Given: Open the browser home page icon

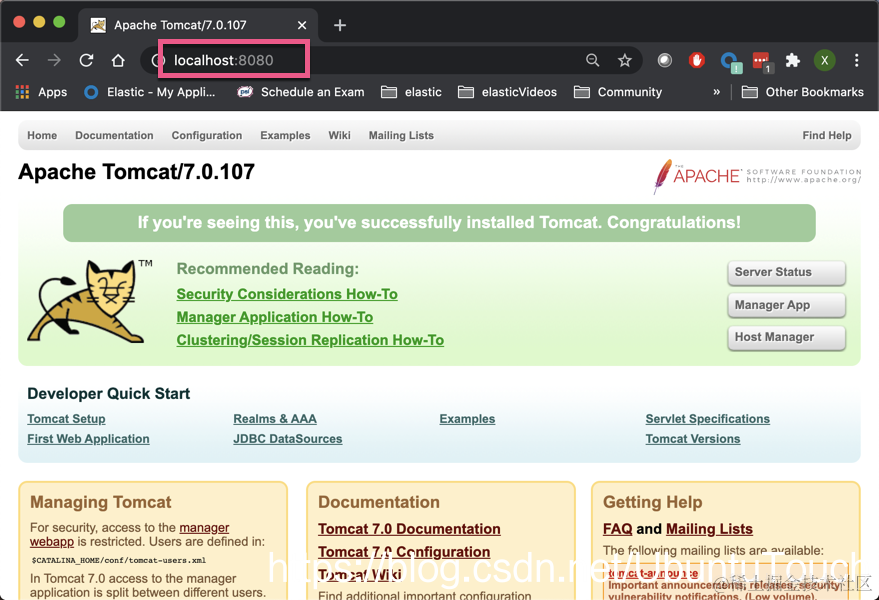Looking at the screenshot, I should pyautogui.click(x=118, y=60).
